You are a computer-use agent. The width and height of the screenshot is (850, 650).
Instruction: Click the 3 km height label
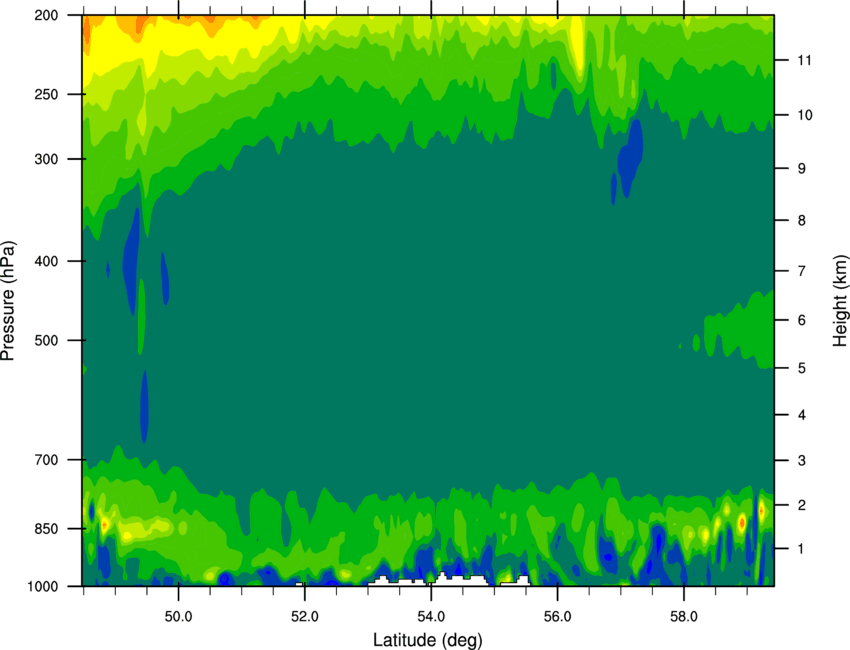point(802,461)
